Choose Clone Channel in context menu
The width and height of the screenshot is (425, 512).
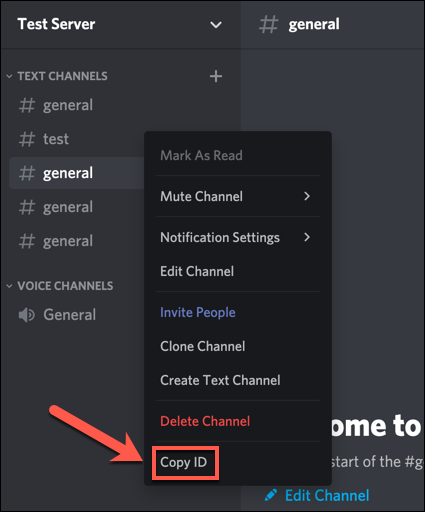(238, 346)
